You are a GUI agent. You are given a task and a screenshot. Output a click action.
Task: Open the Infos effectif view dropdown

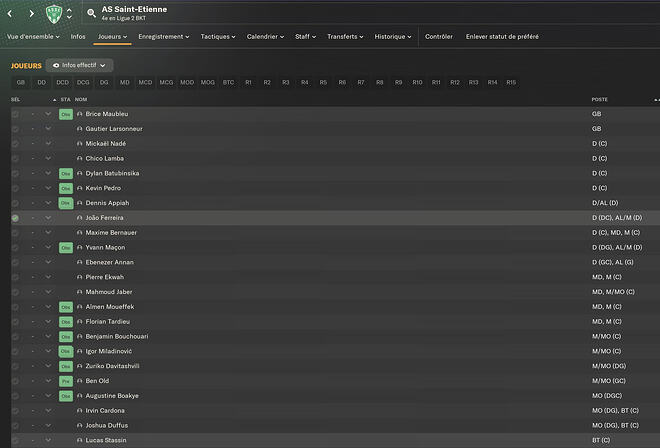79,65
